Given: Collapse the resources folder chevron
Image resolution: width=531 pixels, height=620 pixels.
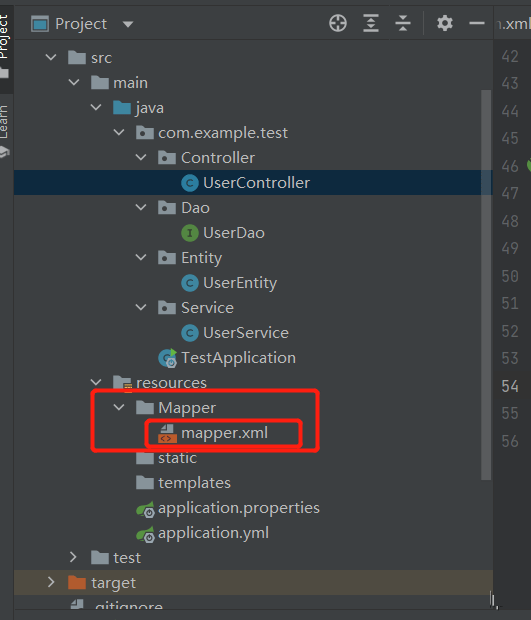Looking at the screenshot, I should (x=96, y=382).
